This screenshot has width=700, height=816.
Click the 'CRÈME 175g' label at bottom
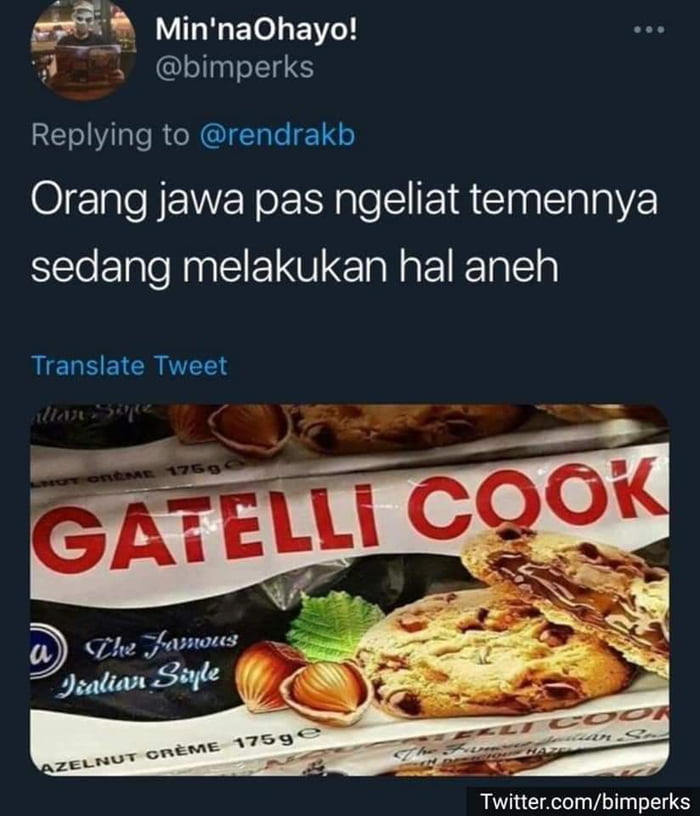pyautogui.click(x=227, y=746)
